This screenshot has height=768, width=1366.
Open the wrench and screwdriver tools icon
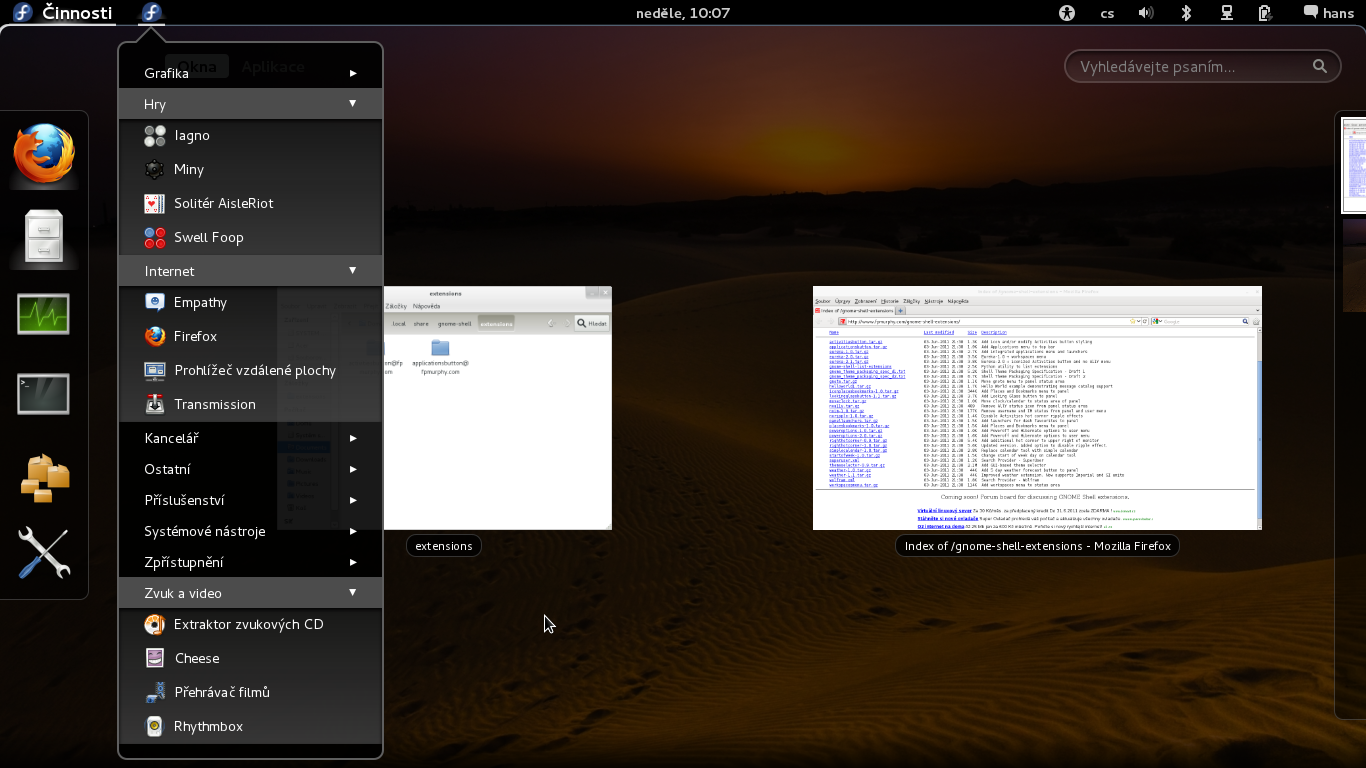pos(43,553)
